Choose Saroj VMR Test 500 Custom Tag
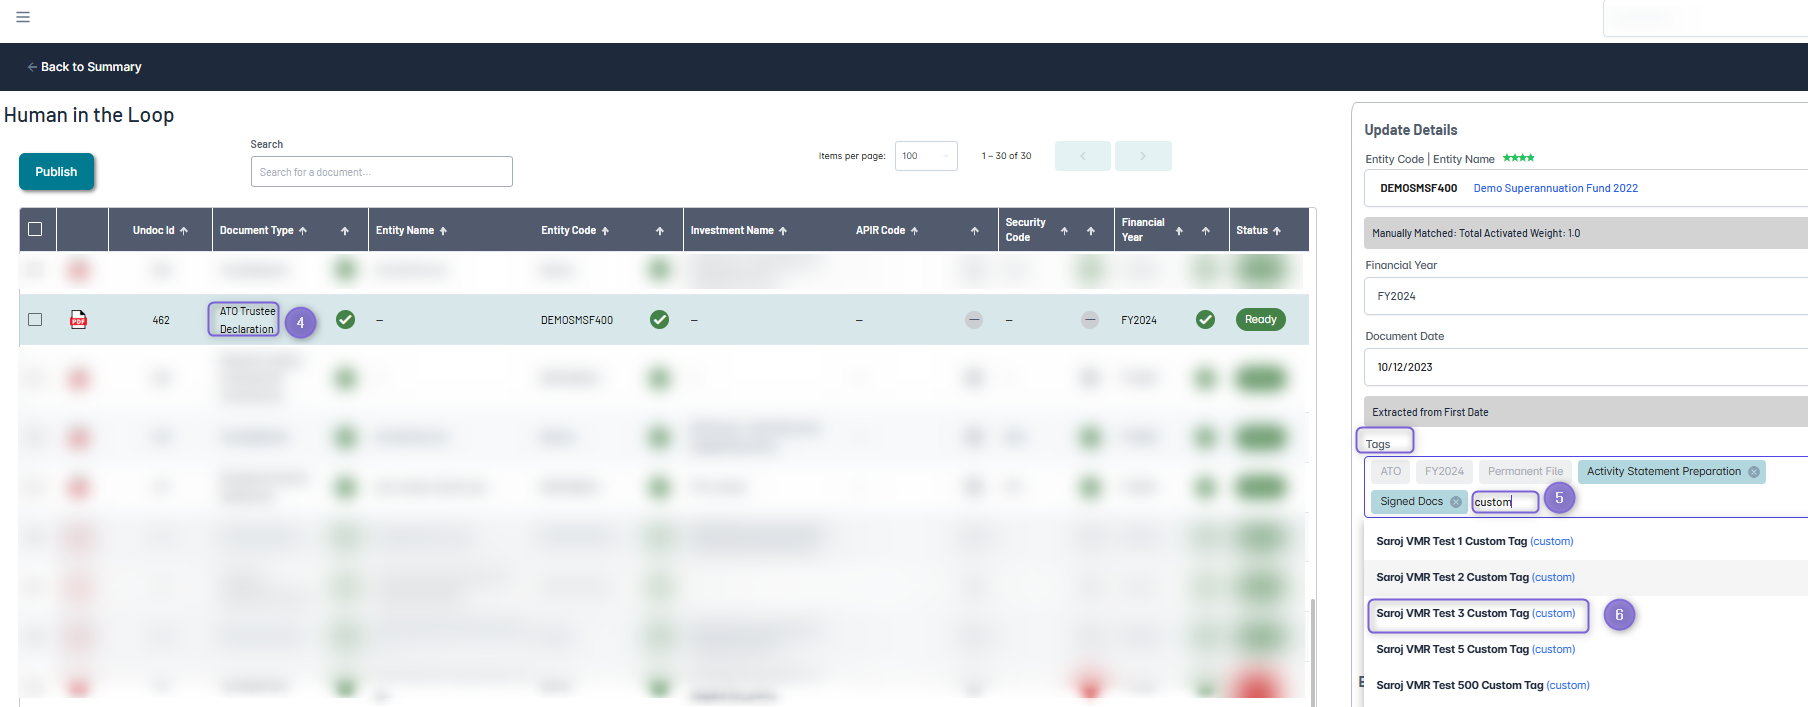The height and width of the screenshot is (707, 1808). [1586, 685]
